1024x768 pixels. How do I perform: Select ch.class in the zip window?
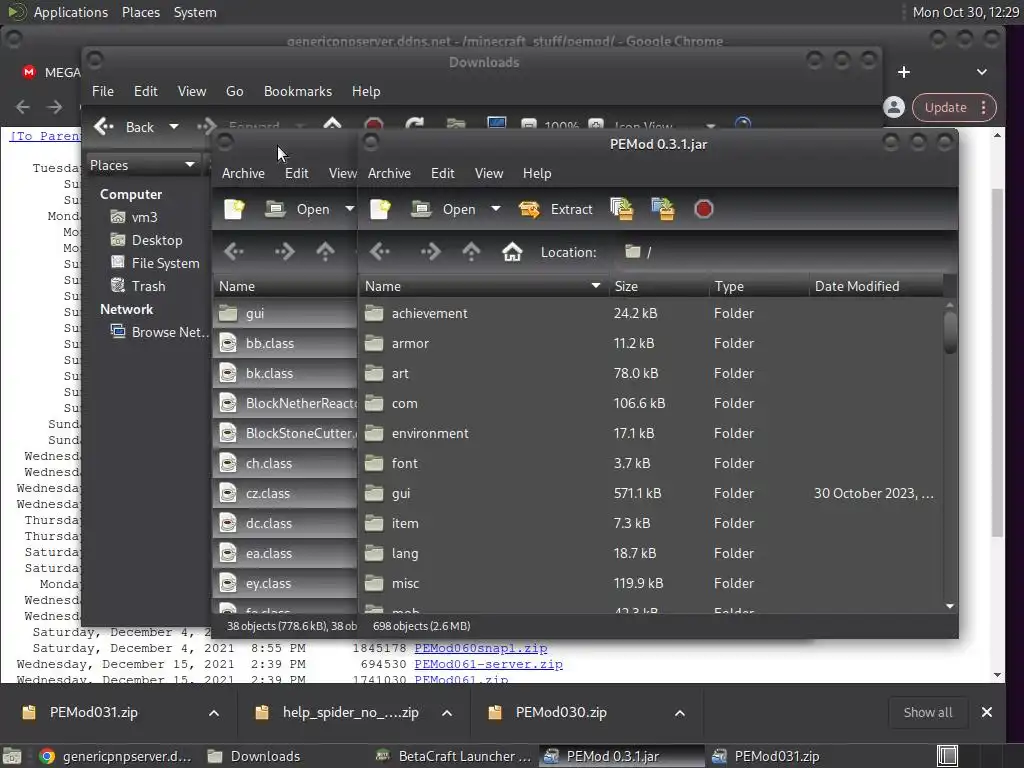click(285, 464)
